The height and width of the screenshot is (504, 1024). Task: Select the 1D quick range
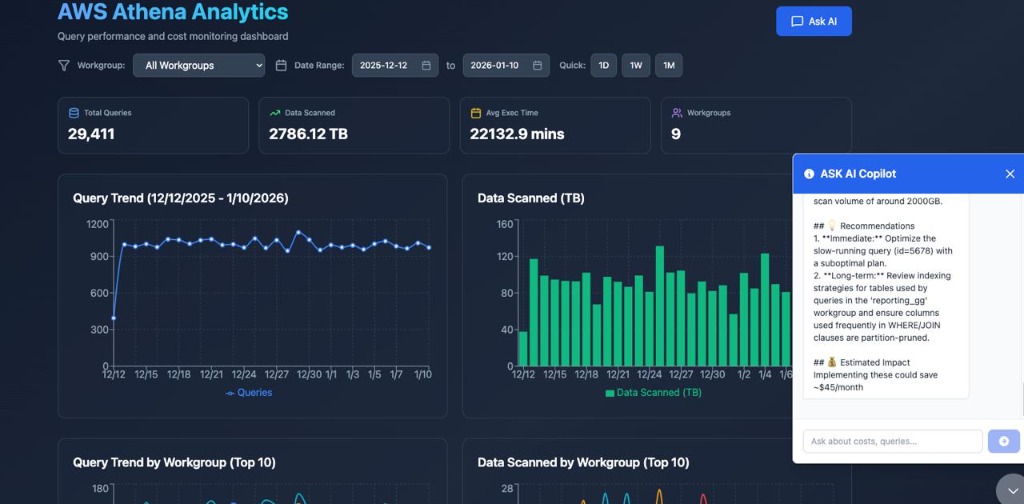click(603, 65)
